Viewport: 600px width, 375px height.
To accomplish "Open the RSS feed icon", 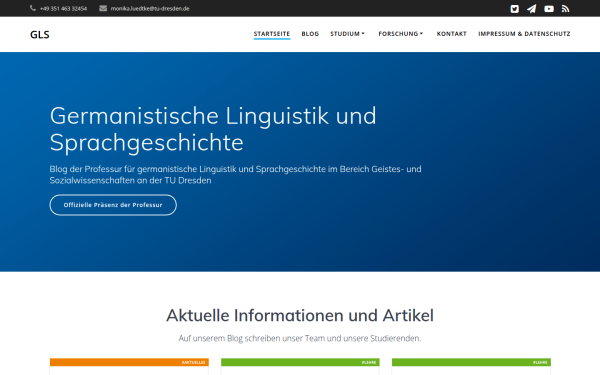I will click(x=566, y=9).
